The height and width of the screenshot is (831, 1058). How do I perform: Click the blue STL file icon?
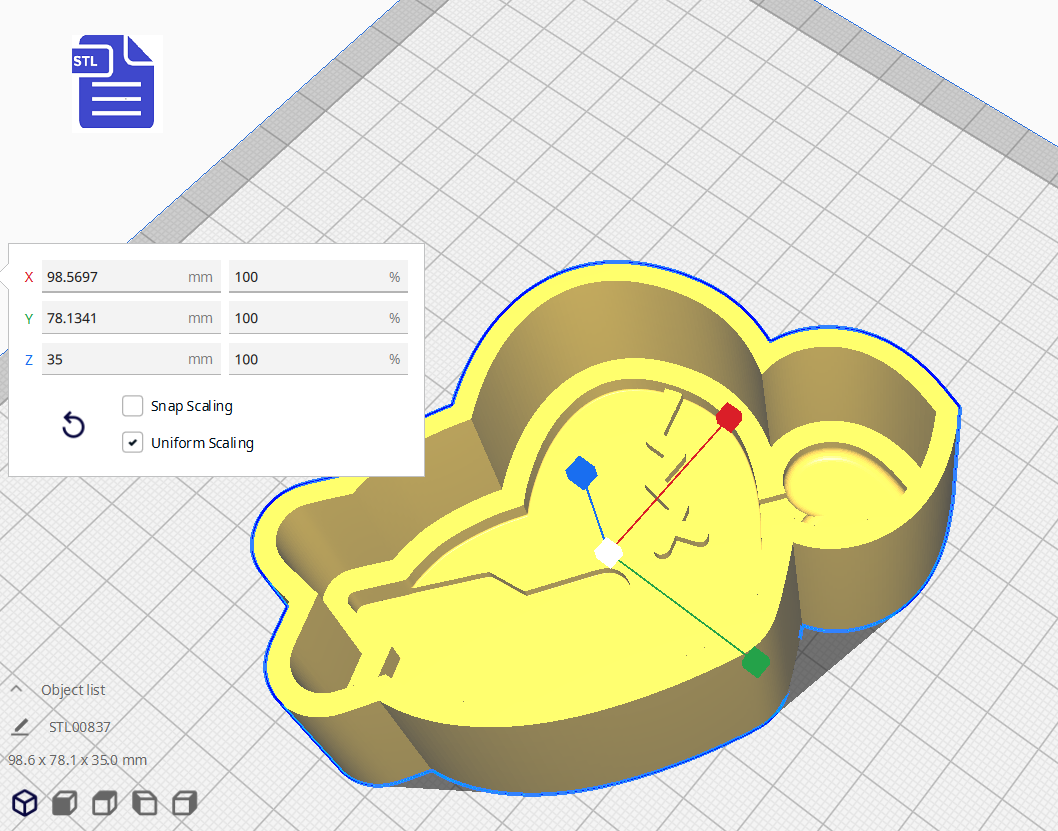[x=116, y=82]
